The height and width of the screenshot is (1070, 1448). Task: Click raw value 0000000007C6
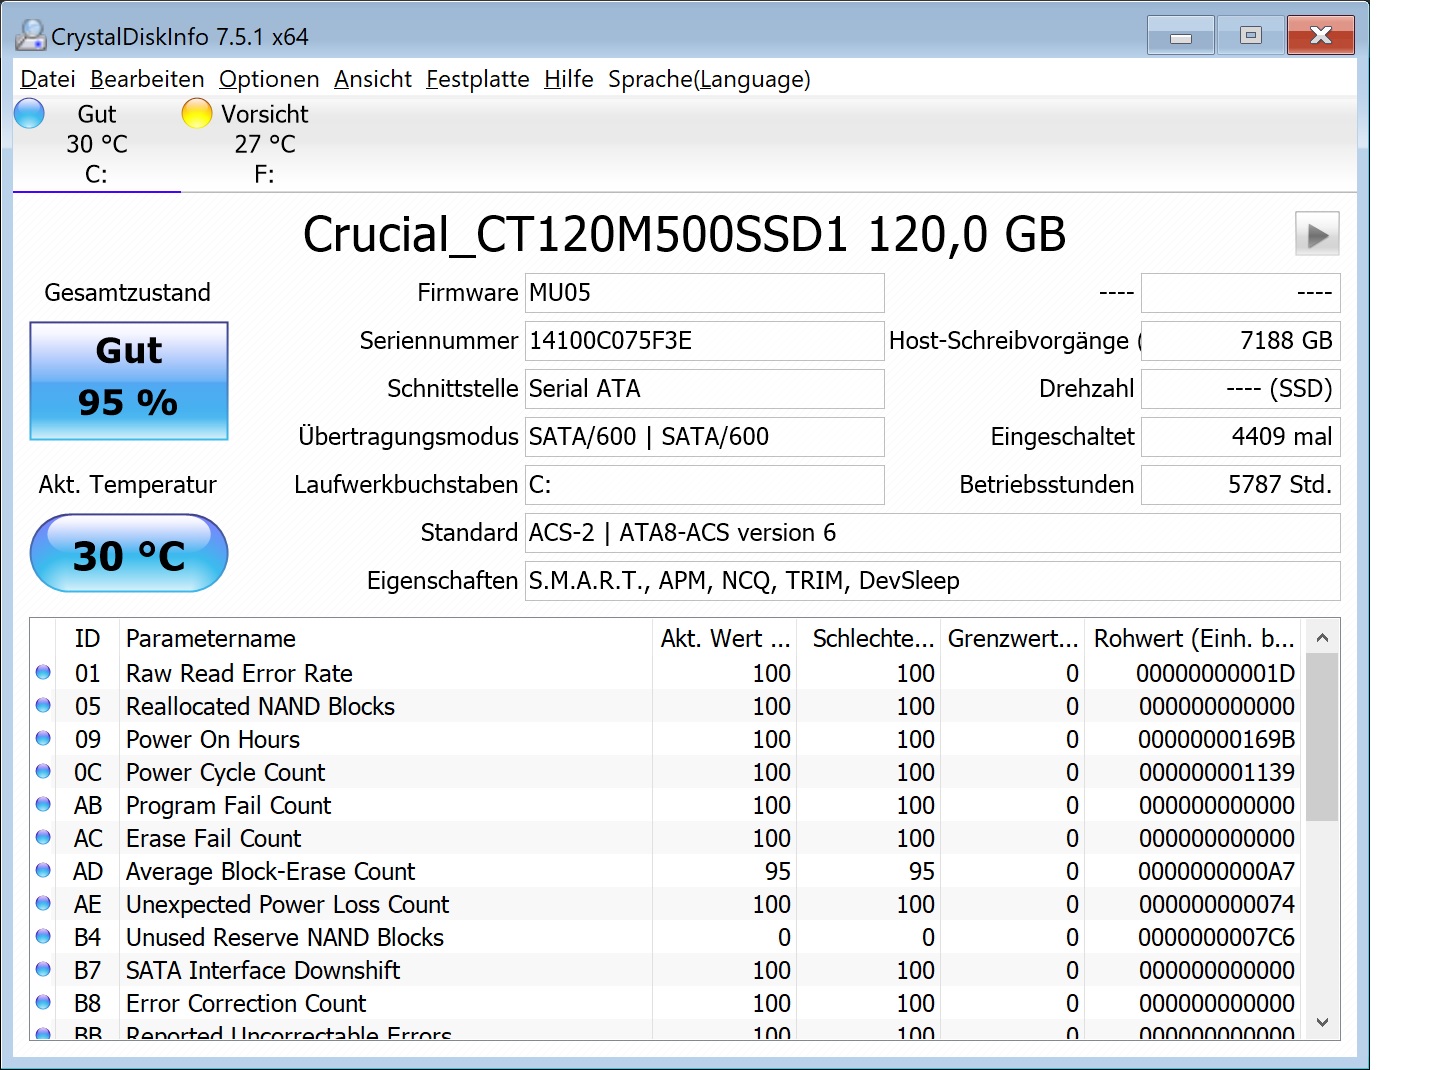1216,938
